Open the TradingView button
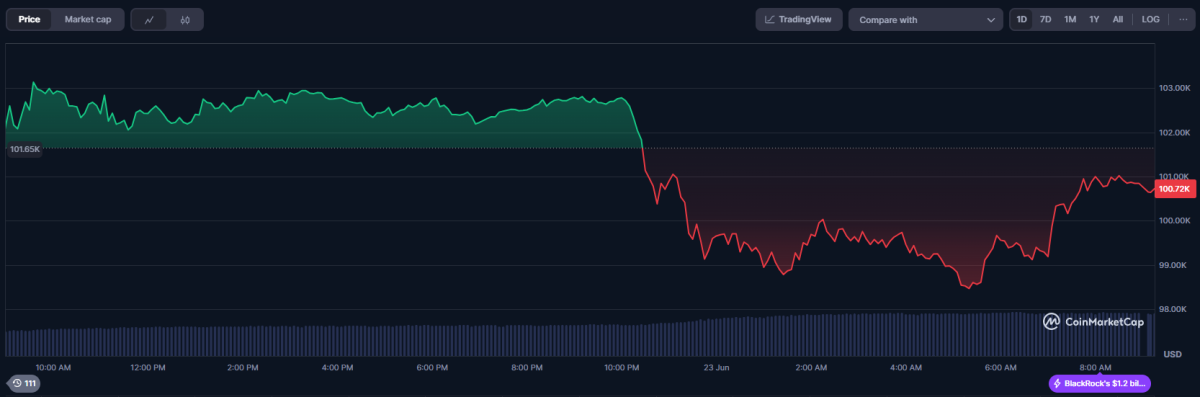Image resolution: width=1200 pixels, height=397 pixels. [x=799, y=19]
